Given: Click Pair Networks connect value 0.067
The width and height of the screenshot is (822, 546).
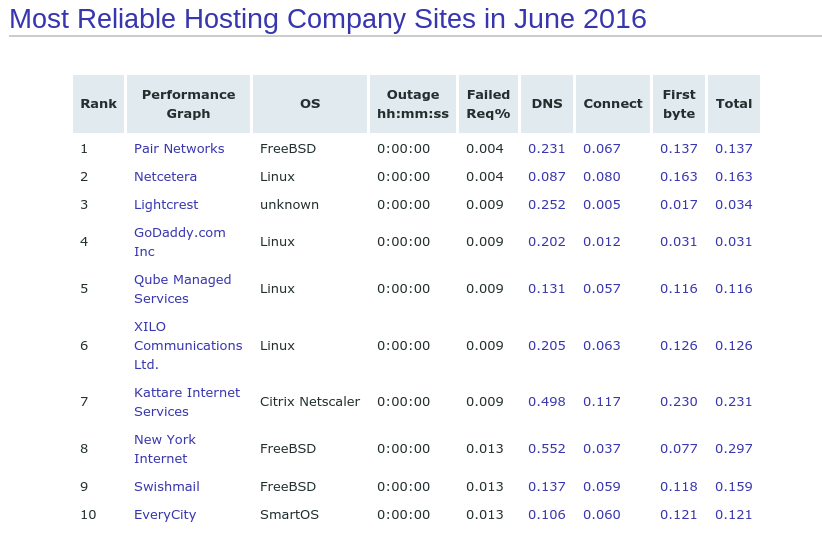Looking at the screenshot, I should [601, 149].
